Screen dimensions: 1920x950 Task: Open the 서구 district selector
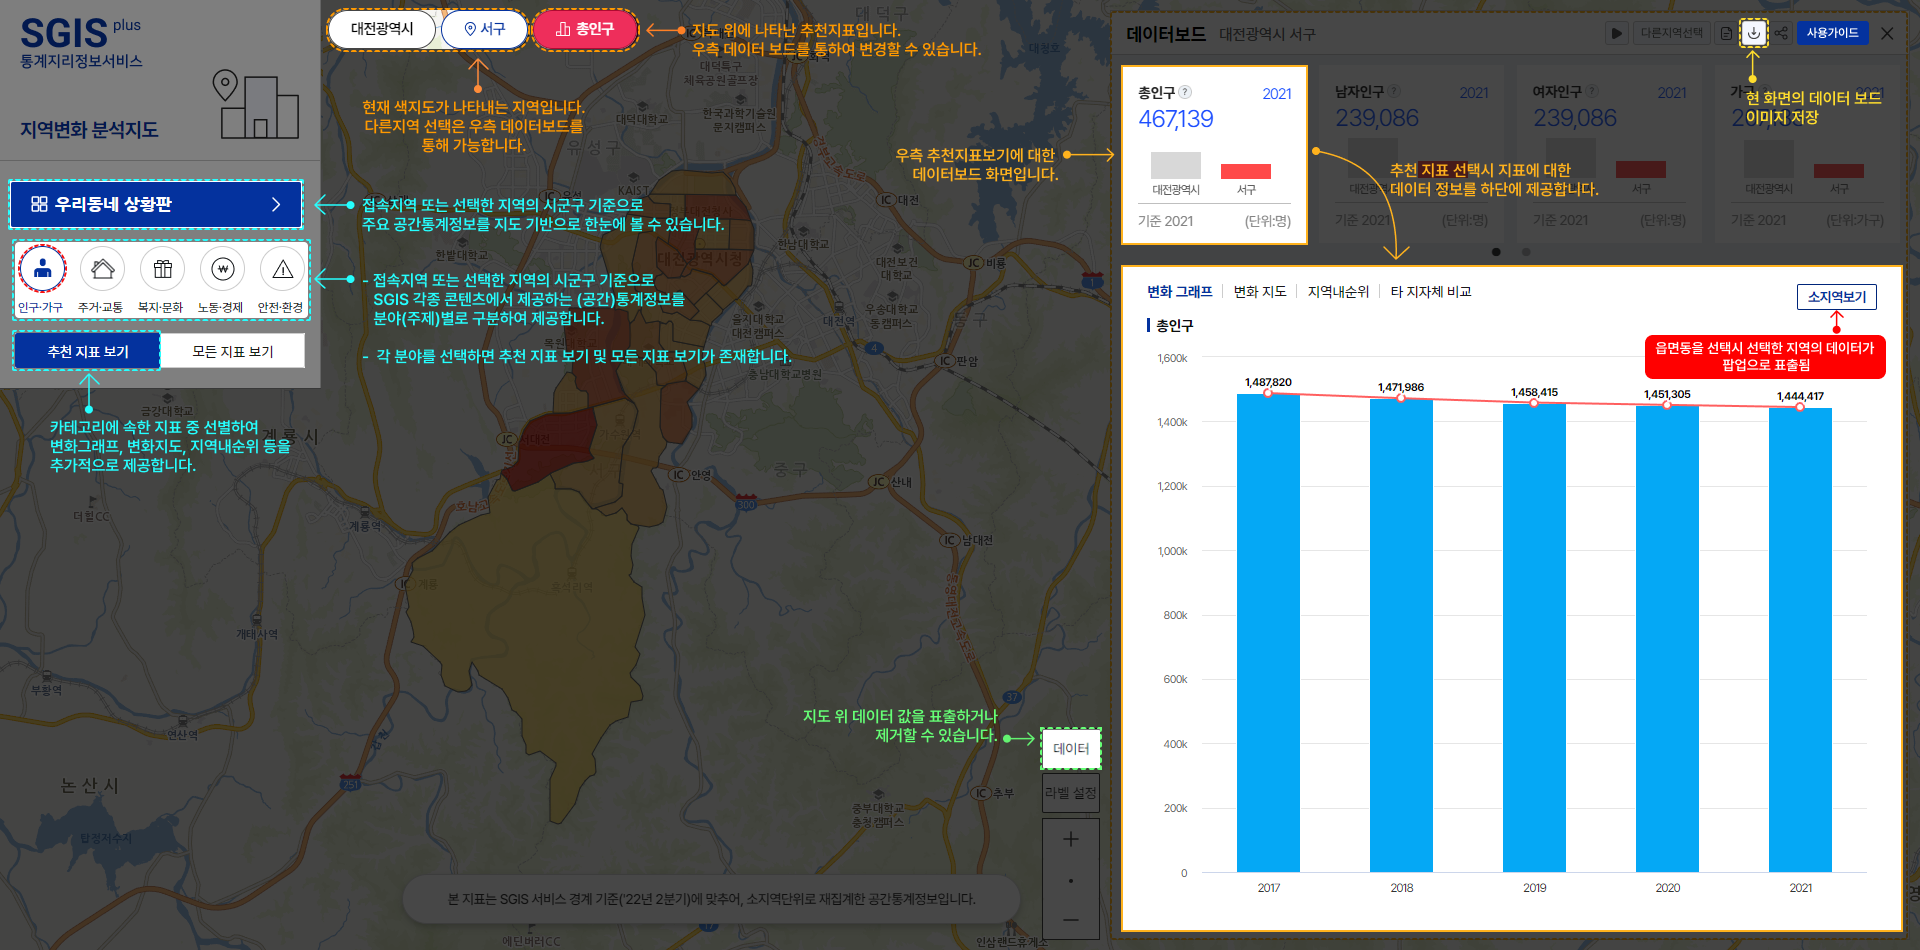(x=484, y=29)
